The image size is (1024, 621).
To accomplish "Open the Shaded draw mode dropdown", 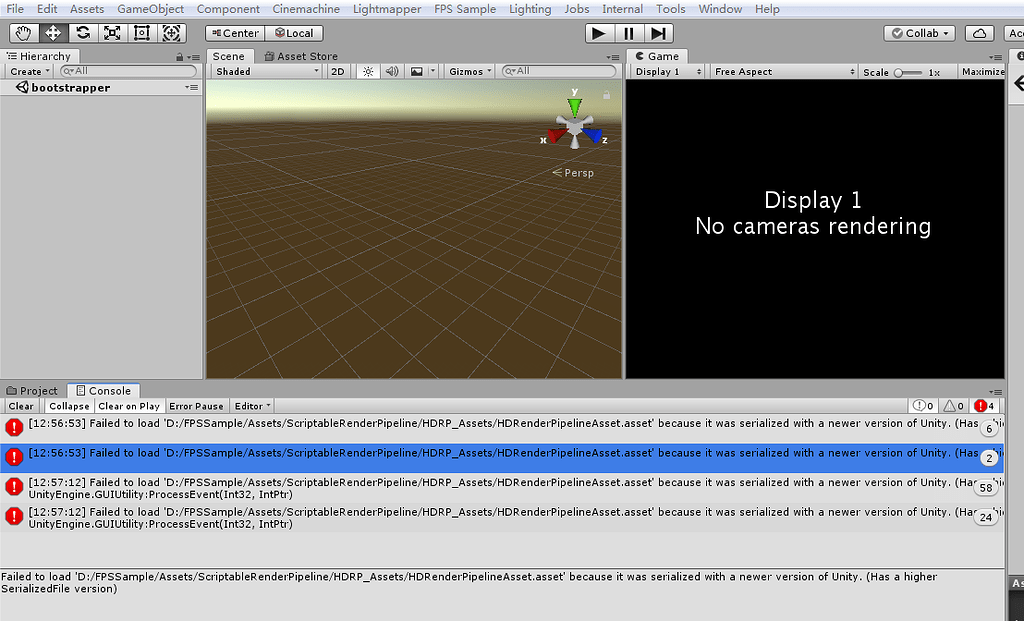I will (x=264, y=71).
